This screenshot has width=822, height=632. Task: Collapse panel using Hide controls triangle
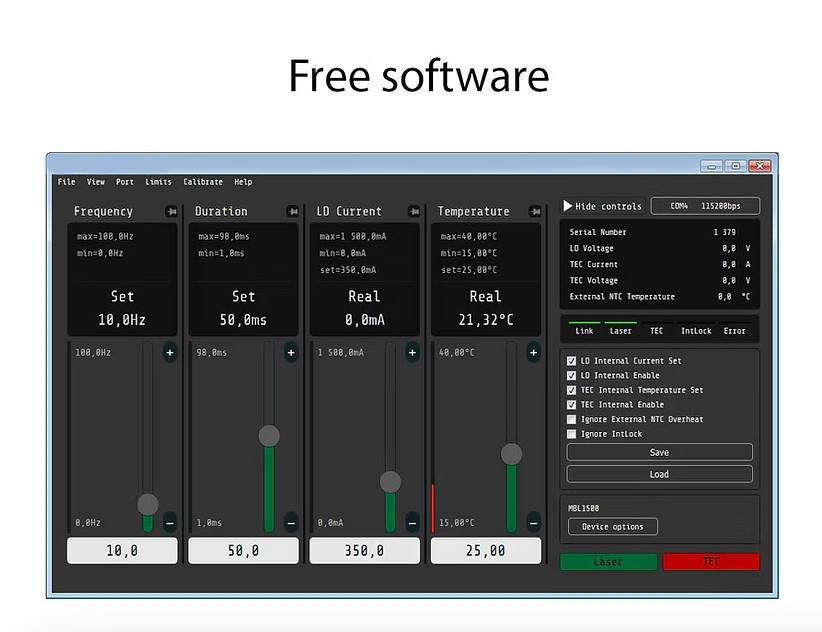tap(568, 206)
